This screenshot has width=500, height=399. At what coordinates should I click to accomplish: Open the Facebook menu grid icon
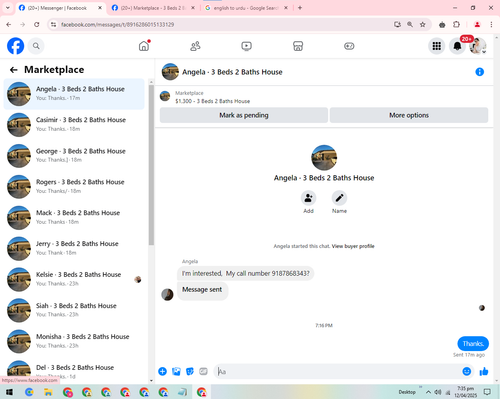pos(436,46)
